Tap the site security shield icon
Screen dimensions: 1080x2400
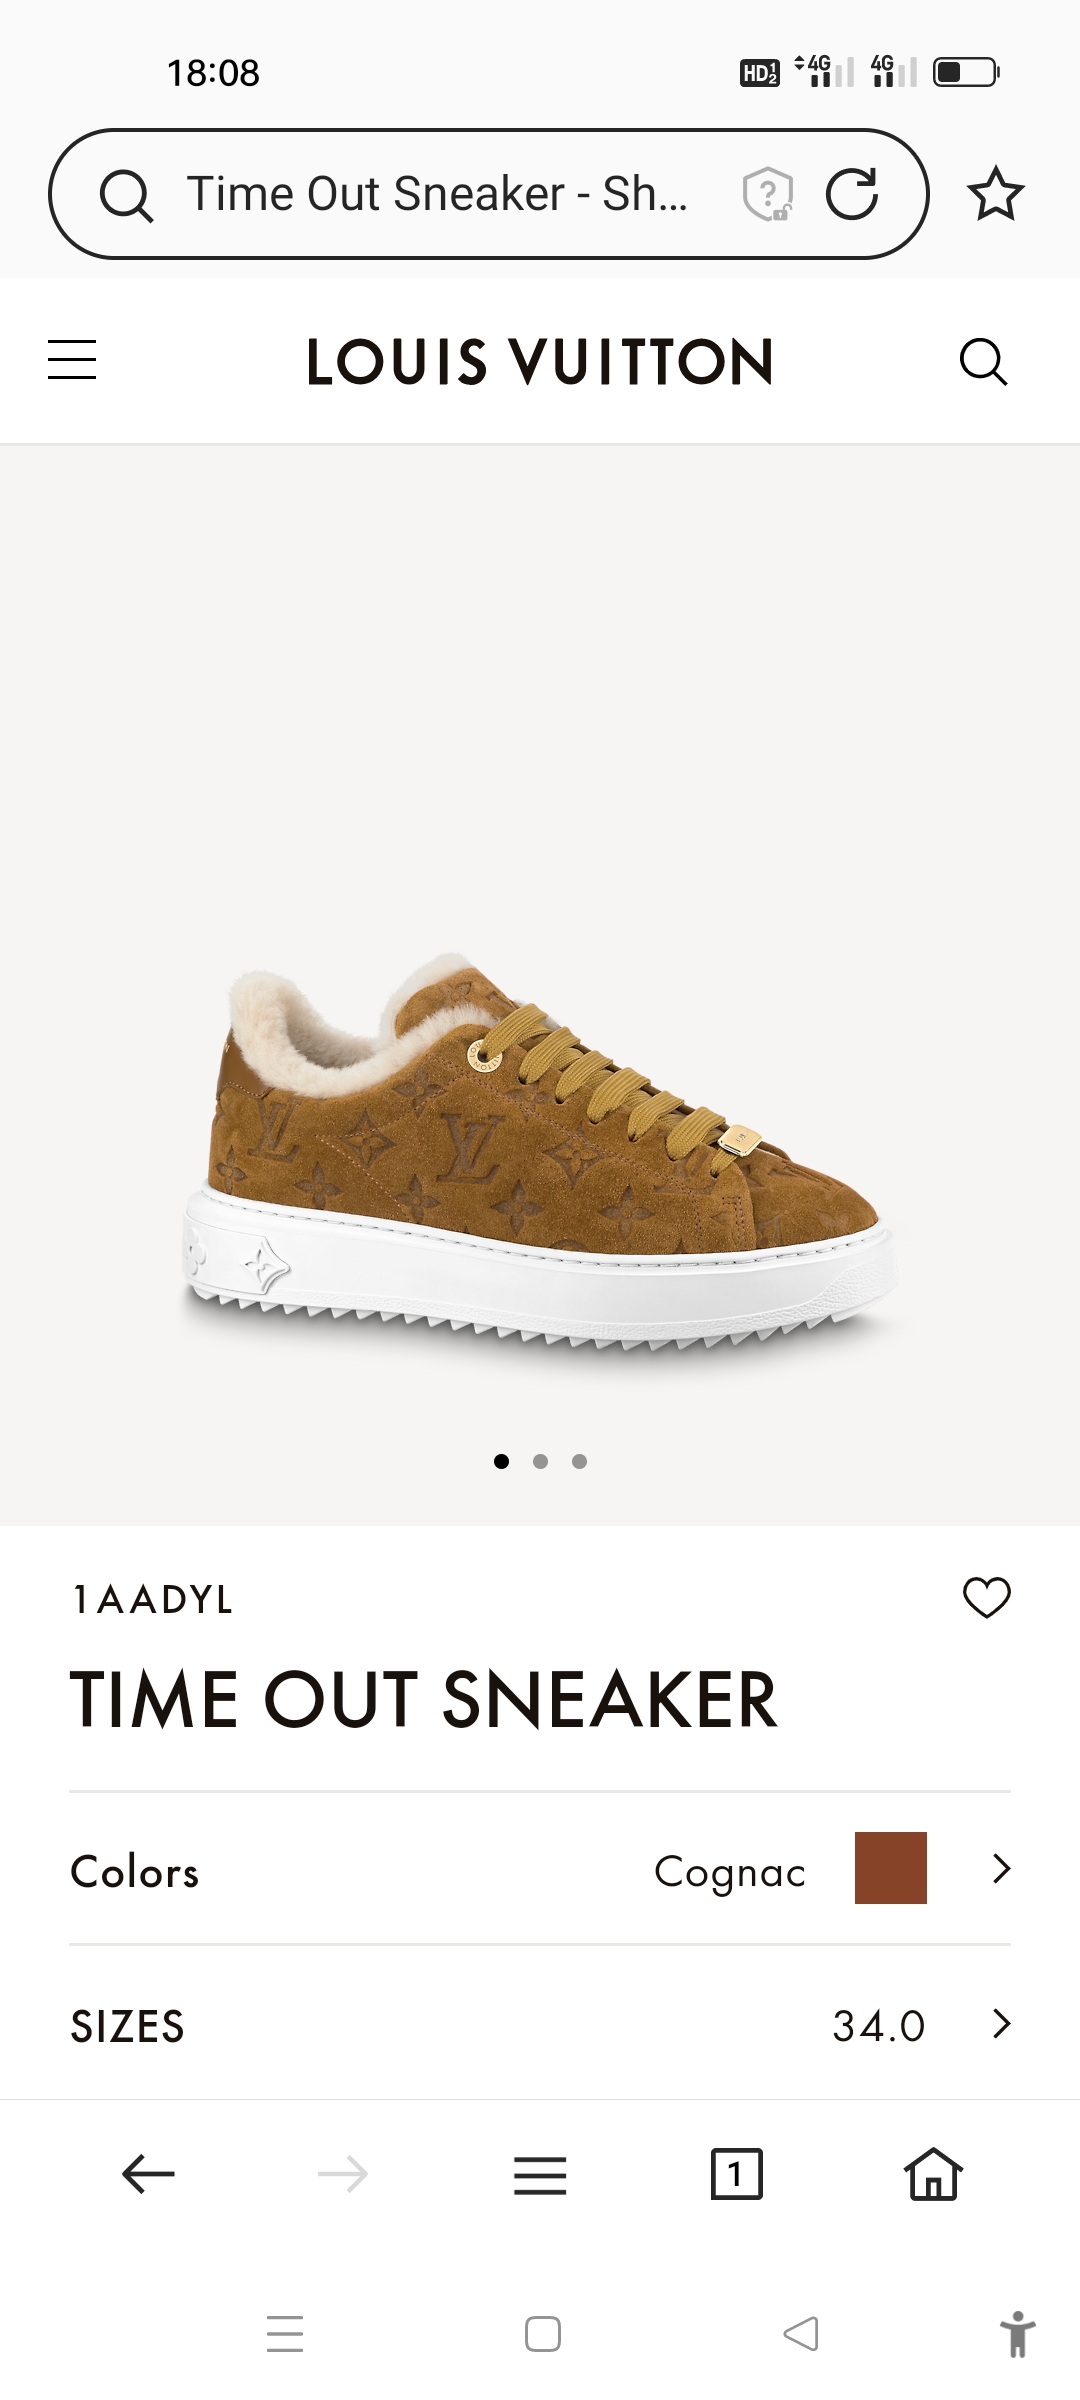(767, 193)
